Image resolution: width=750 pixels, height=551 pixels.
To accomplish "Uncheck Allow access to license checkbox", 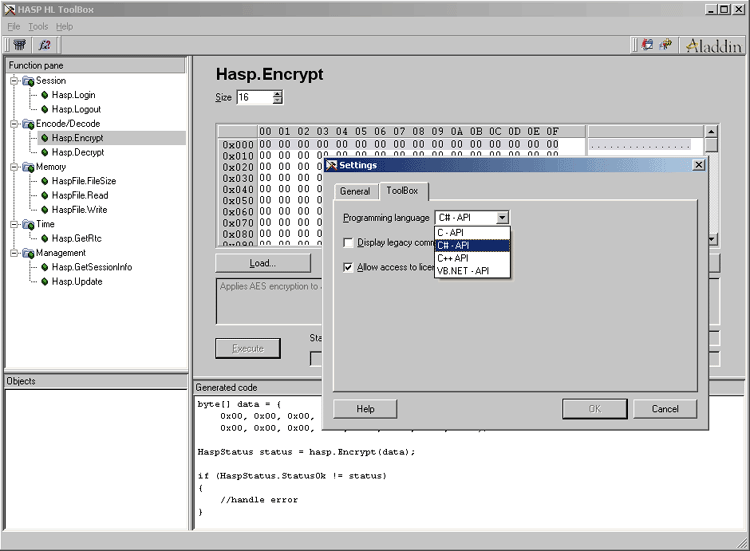I will click(x=348, y=267).
